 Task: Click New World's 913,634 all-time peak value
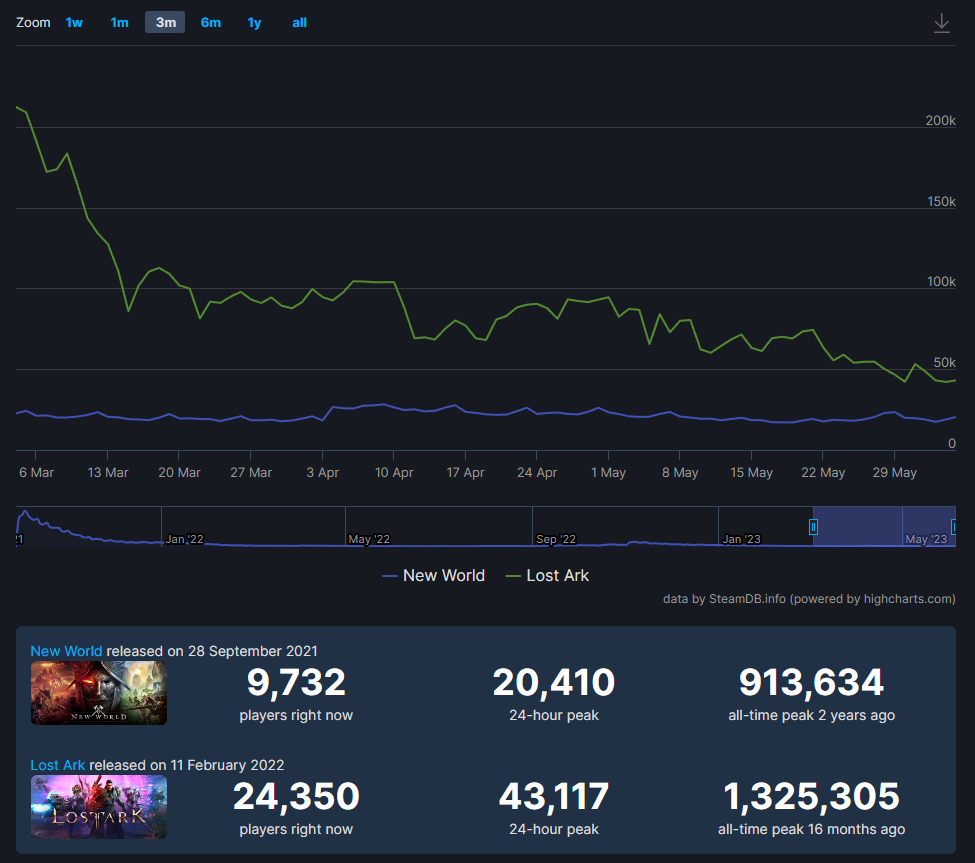[811, 682]
